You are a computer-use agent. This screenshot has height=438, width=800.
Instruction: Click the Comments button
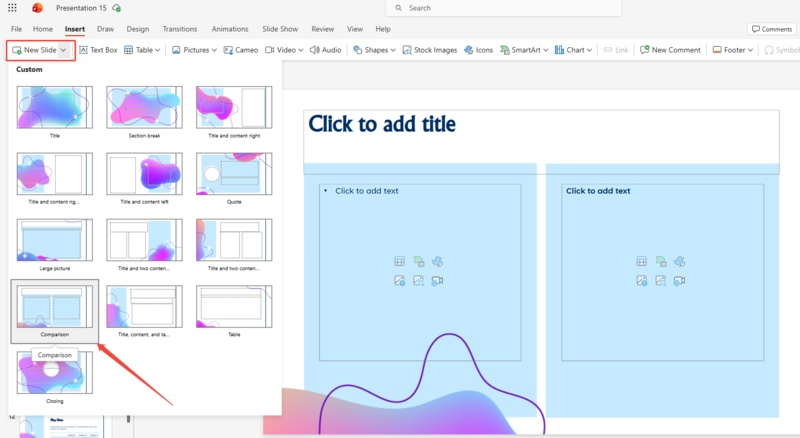pos(772,29)
